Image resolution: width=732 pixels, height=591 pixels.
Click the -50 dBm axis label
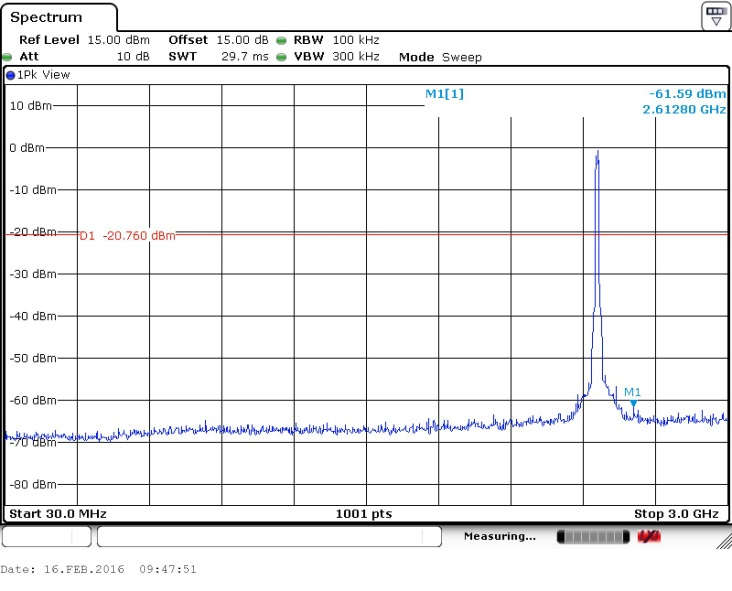click(33, 358)
